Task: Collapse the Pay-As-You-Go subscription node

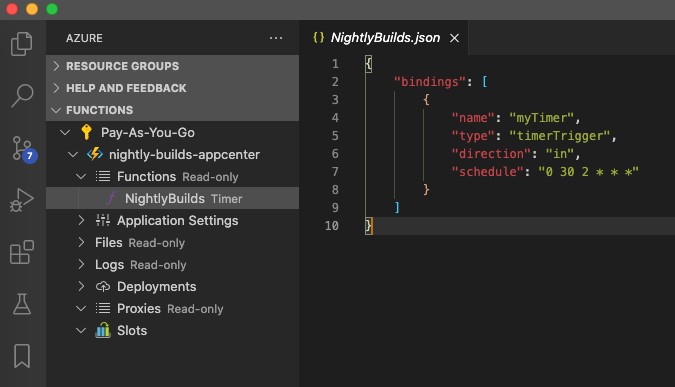Action: tap(65, 132)
